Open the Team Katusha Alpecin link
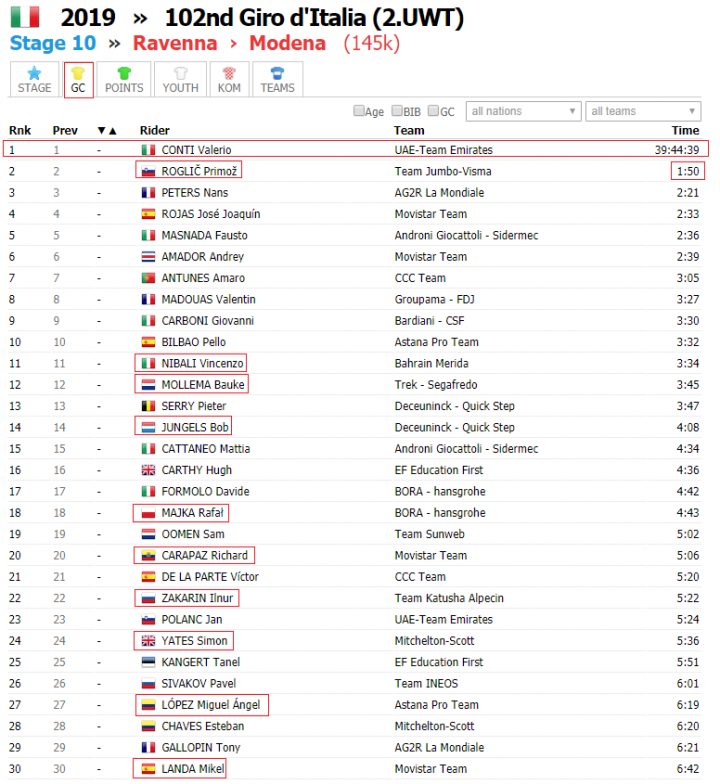 (449, 598)
